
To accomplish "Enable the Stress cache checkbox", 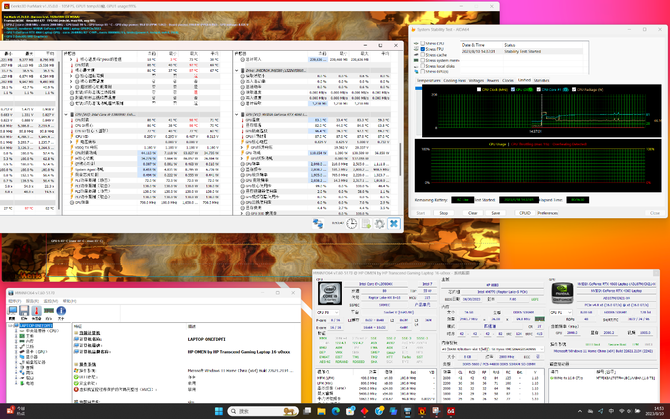I will point(423,55).
